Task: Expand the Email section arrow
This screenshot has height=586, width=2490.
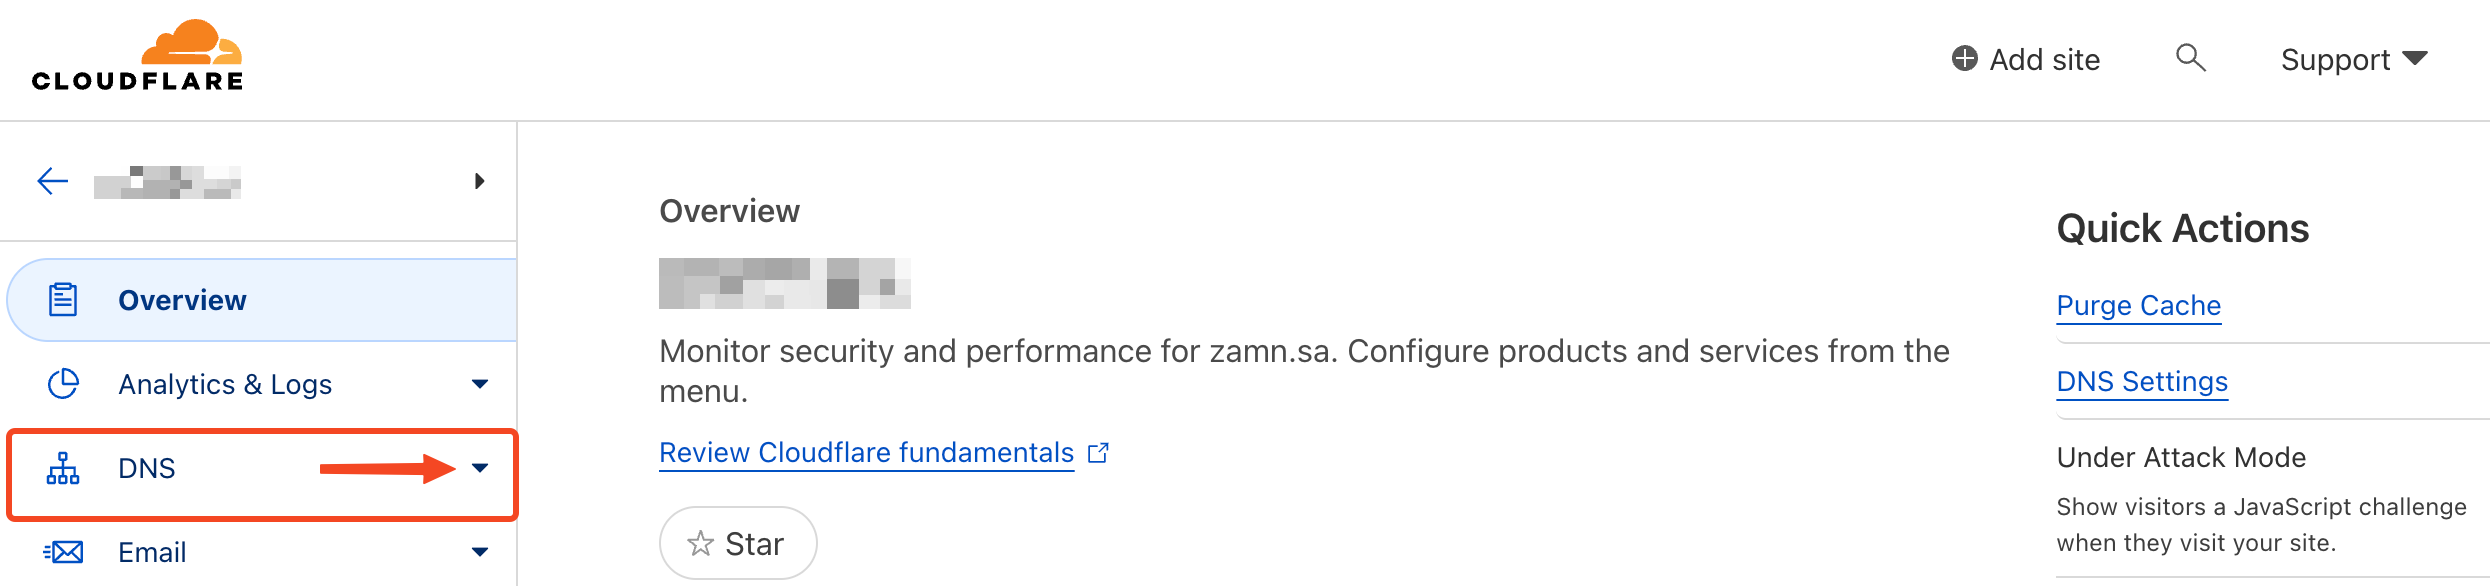Action: [x=480, y=552]
